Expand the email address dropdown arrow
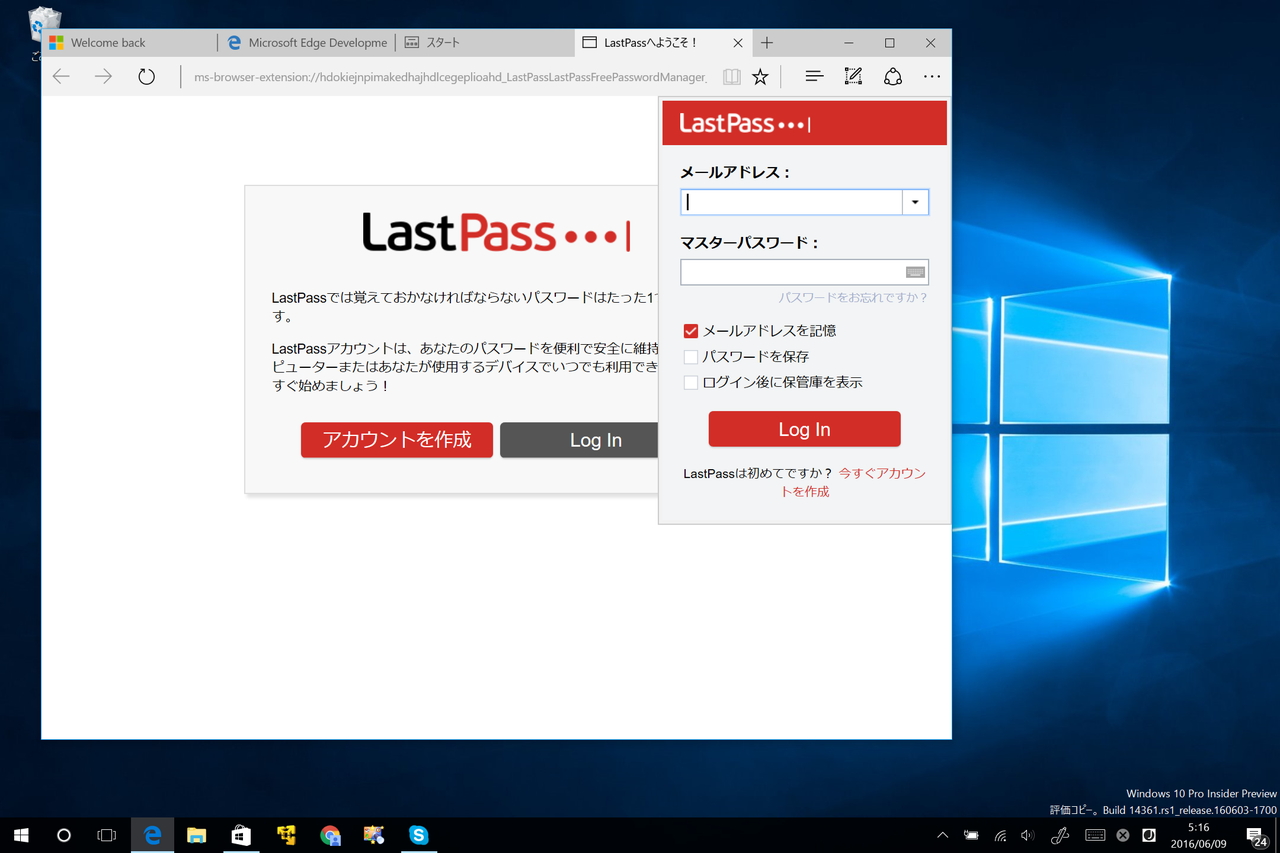This screenshot has width=1280, height=853. pos(915,202)
